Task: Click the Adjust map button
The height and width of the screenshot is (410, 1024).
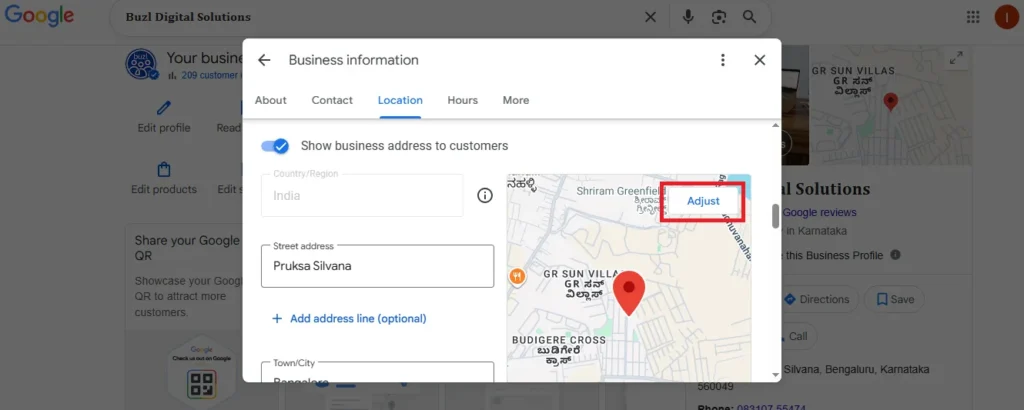Action: [703, 201]
